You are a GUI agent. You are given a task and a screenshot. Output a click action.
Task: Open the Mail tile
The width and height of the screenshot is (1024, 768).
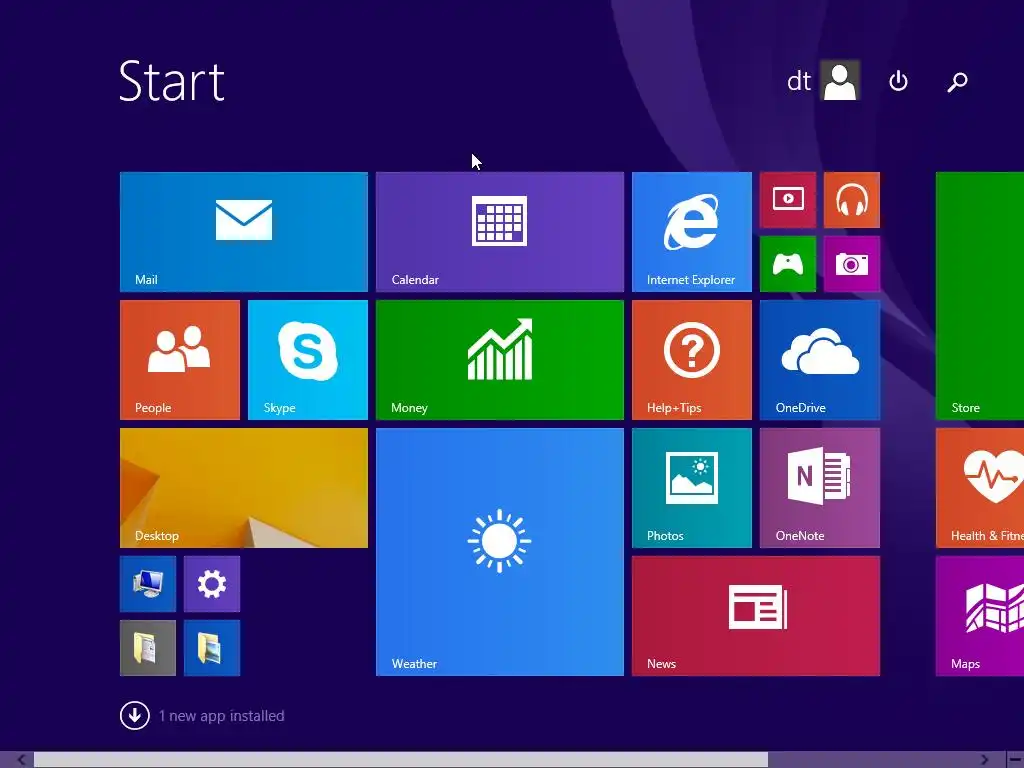(244, 232)
